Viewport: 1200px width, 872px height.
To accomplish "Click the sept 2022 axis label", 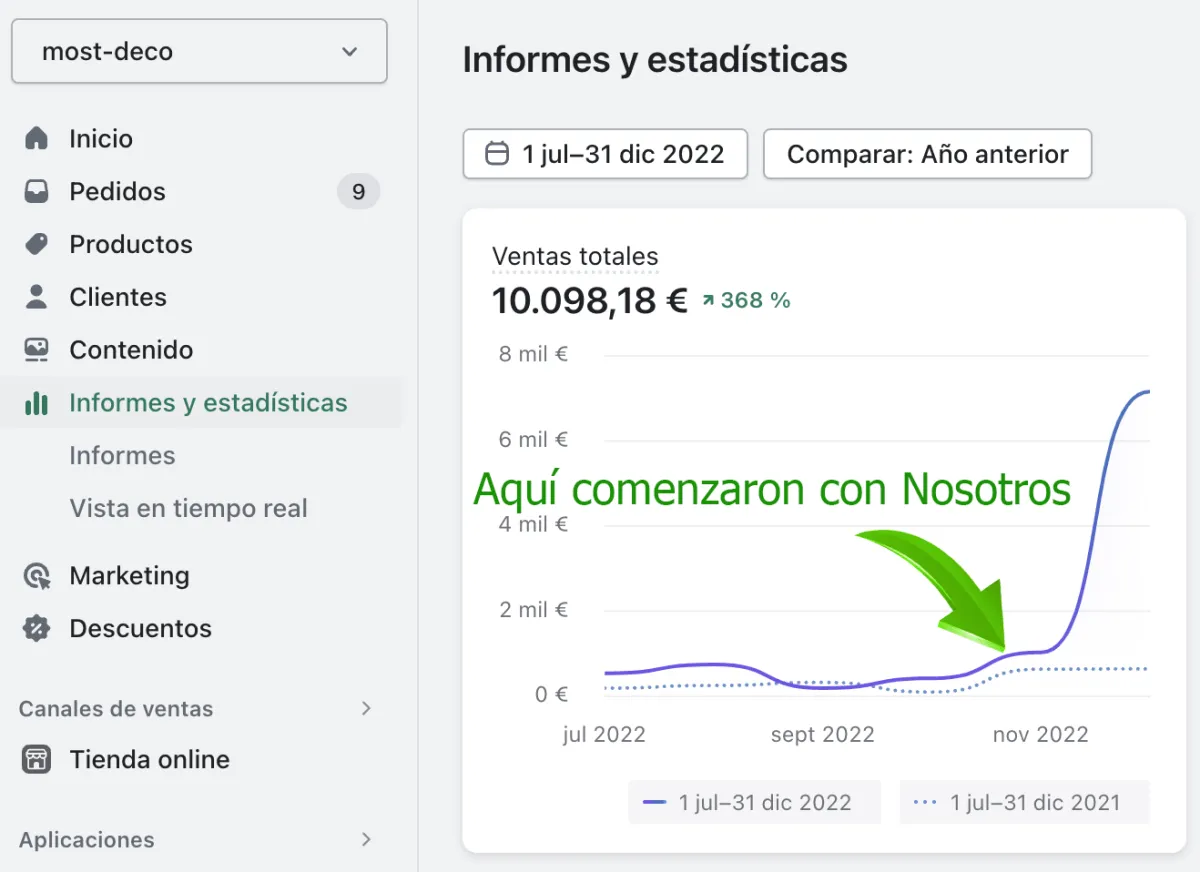I will pyautogui.click(x=823, y=735).
